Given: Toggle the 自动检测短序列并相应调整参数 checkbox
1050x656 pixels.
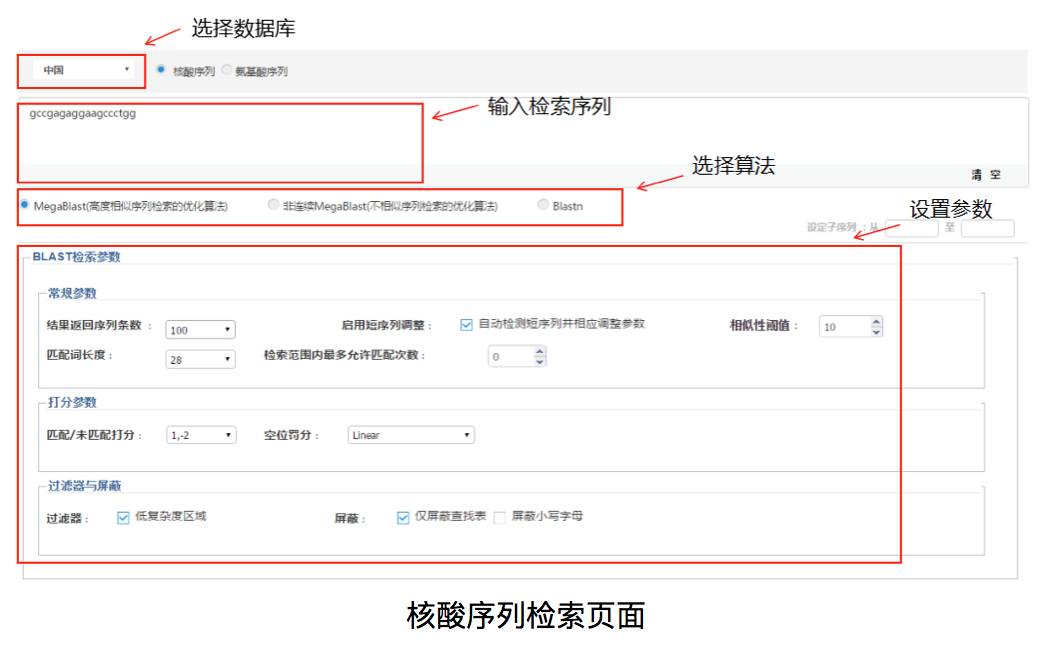Looking at the screenshot, I should [466, 325].
